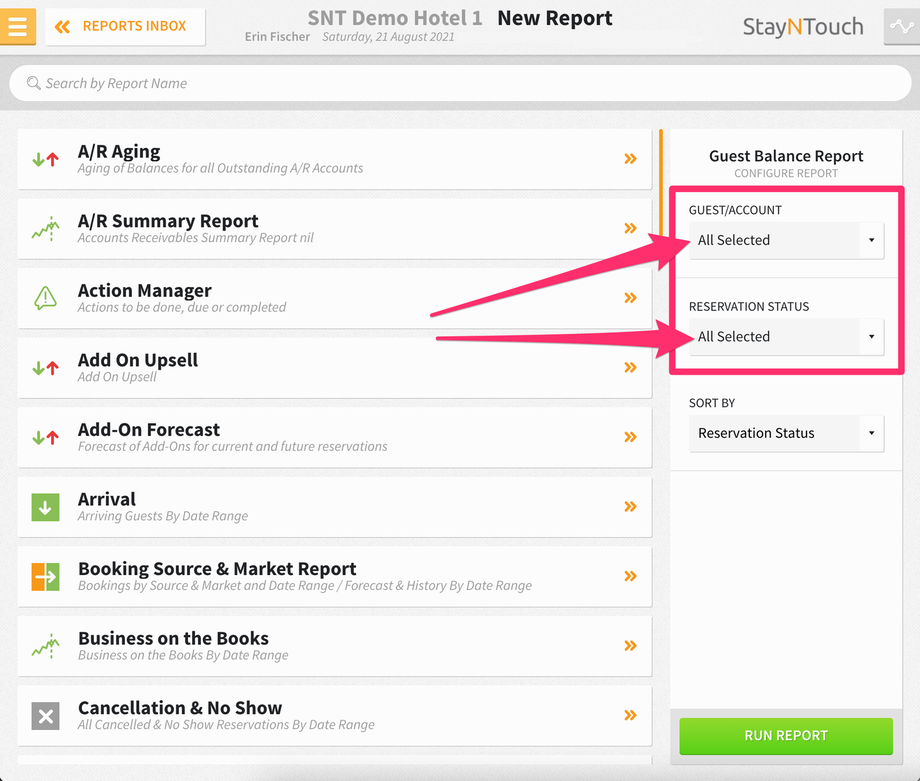This screenshot has width=920, height=781.
Task: Open the Sort By dropdown
Action: click(786, 433)
